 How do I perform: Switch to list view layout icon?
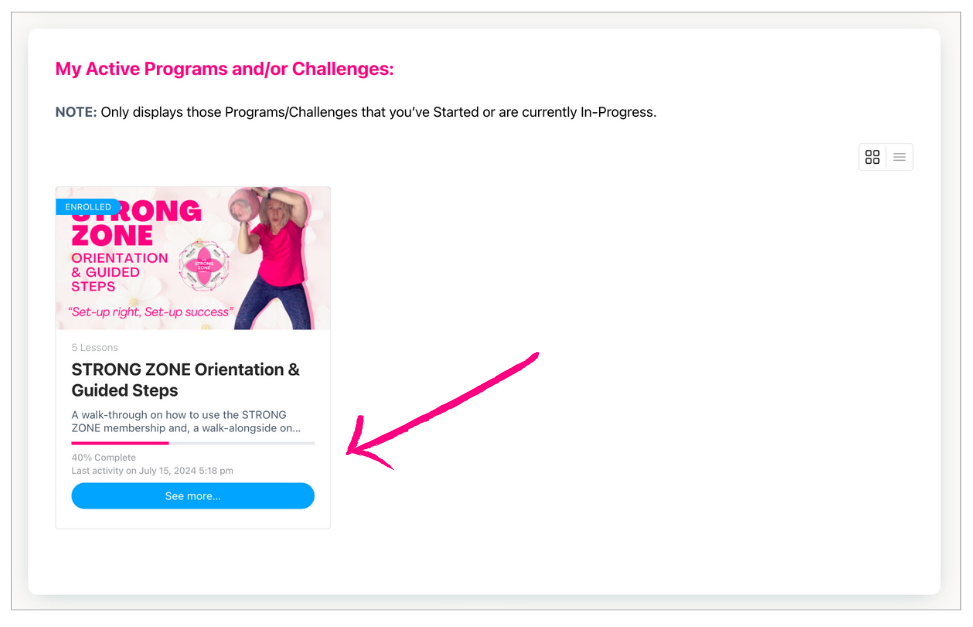899,157
